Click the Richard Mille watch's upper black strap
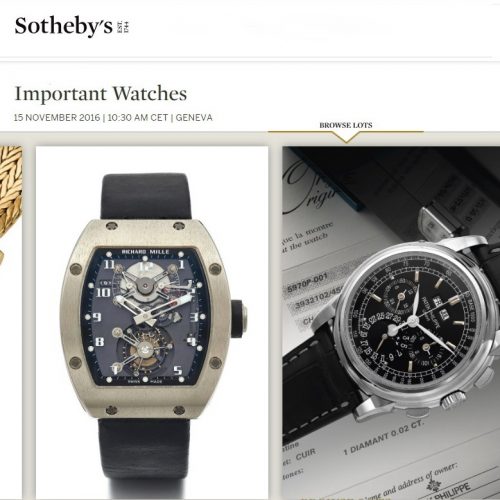Viewport: 500px width, 500px height. [146, 196]
